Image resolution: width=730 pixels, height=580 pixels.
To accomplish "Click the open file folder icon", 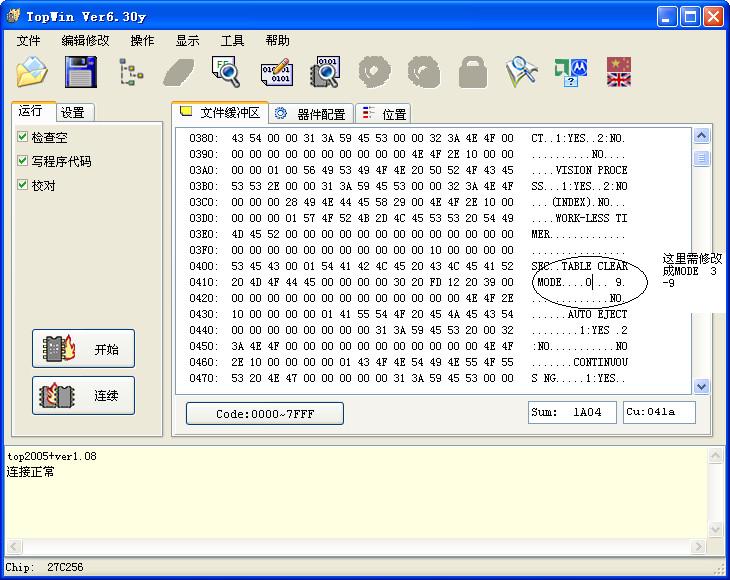I will tap(32, 72).
